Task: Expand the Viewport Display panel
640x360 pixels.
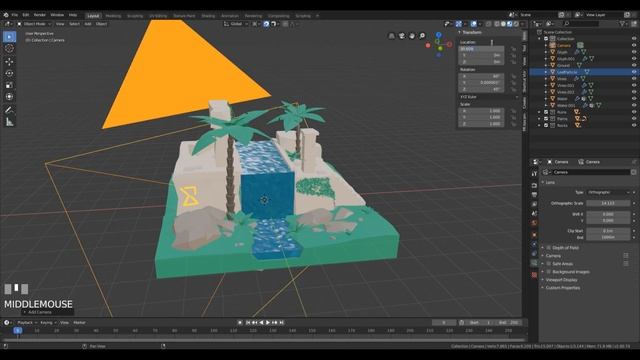Action: [561, 280]
